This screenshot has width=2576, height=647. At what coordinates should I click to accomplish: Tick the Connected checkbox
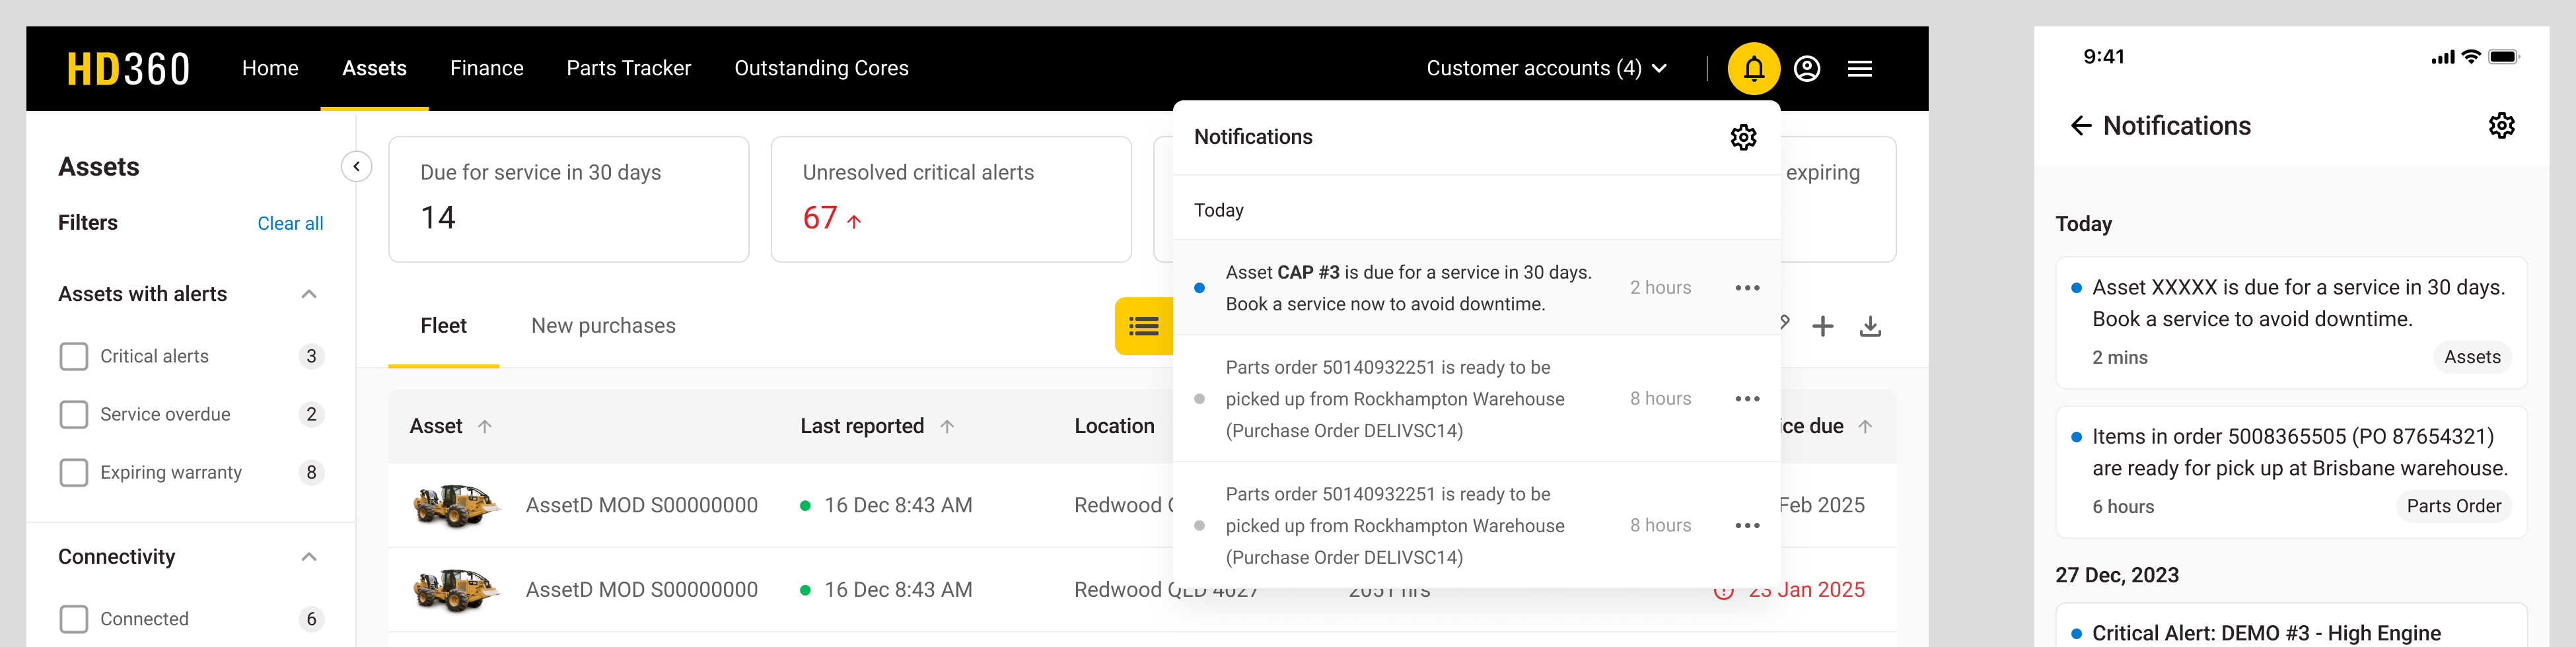tap(74, 620)
